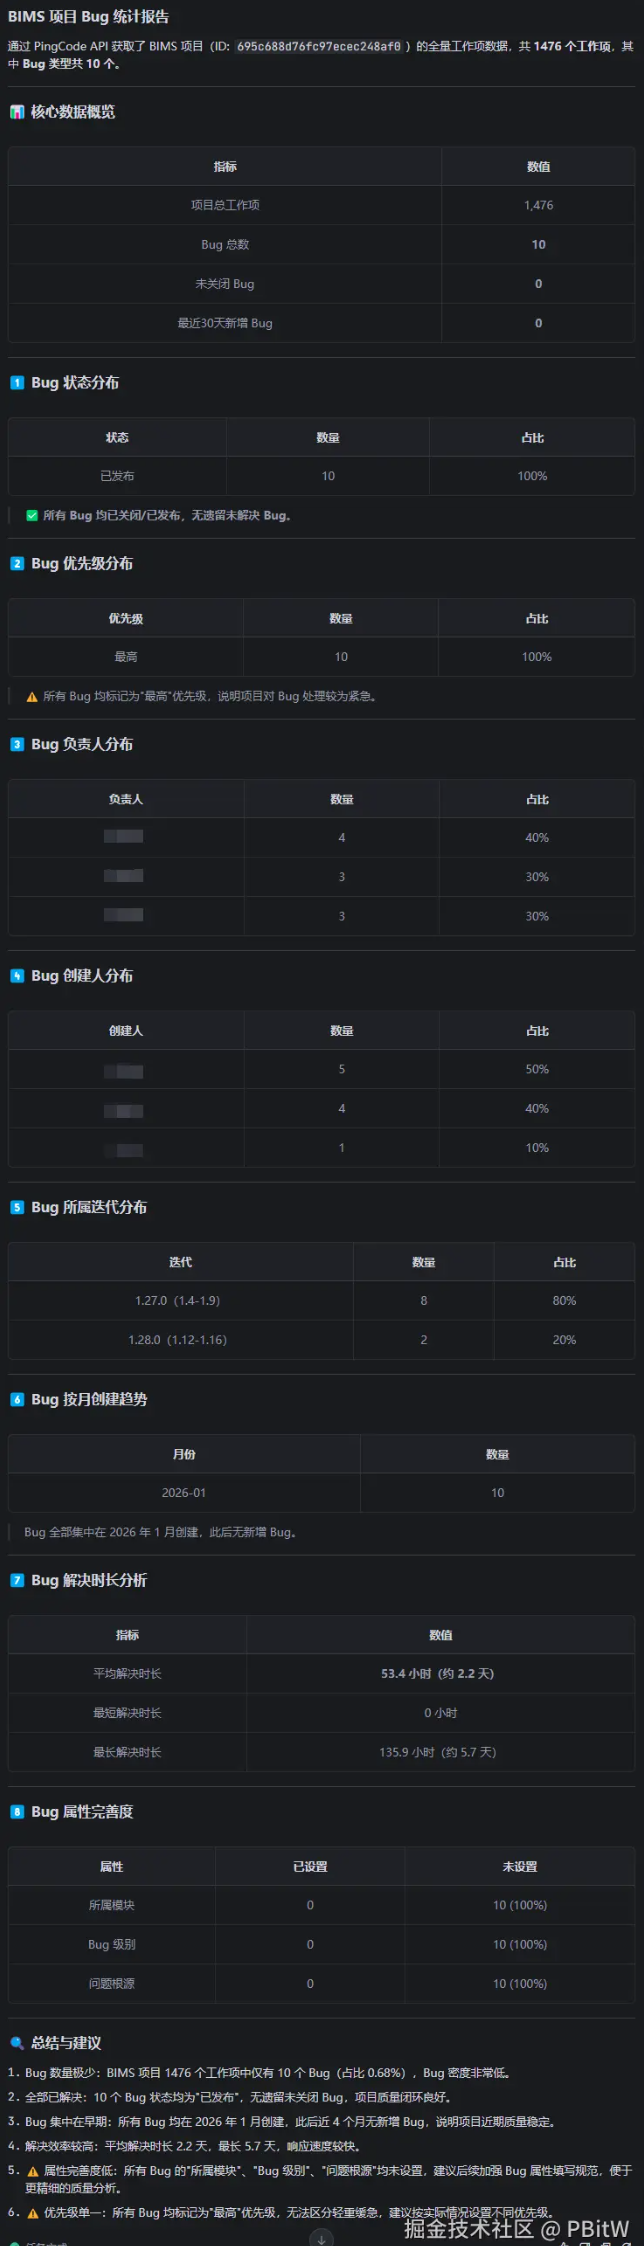644x2246 pixels.
Task: Click the 占比 header in Bug 状态分布 table
Action: coord(532,438)
